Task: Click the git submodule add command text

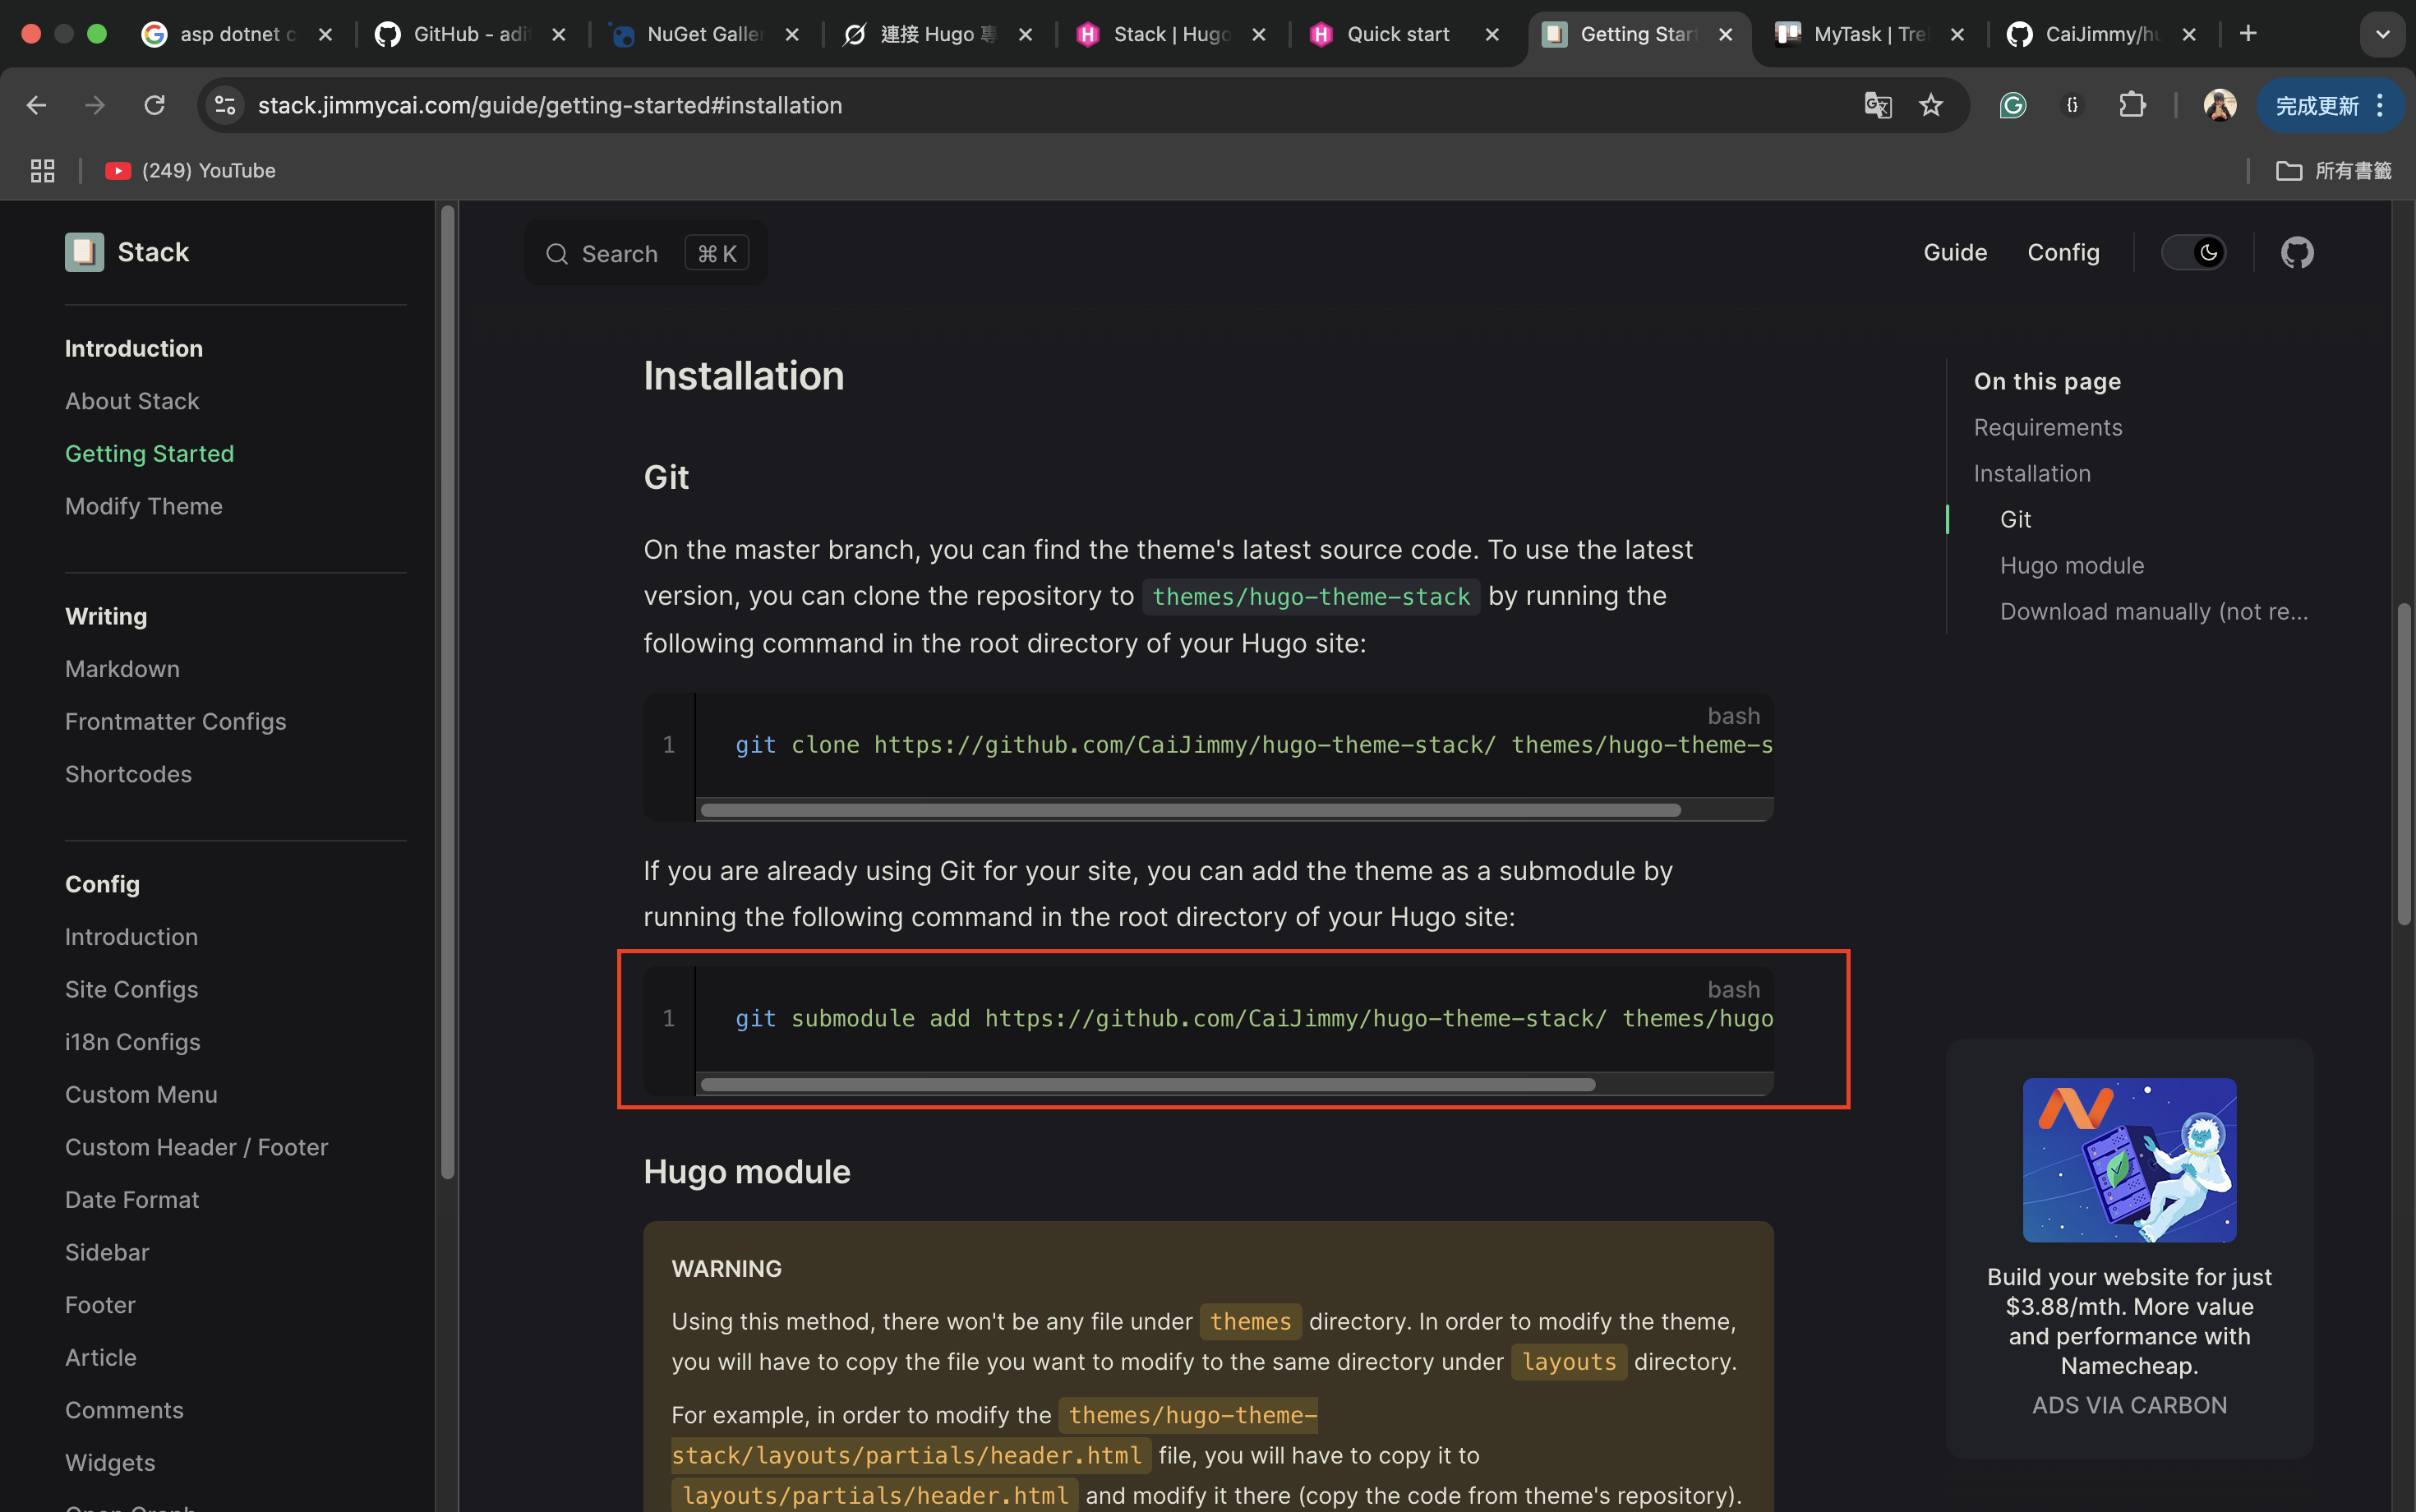Action: click(1254, 1018)
